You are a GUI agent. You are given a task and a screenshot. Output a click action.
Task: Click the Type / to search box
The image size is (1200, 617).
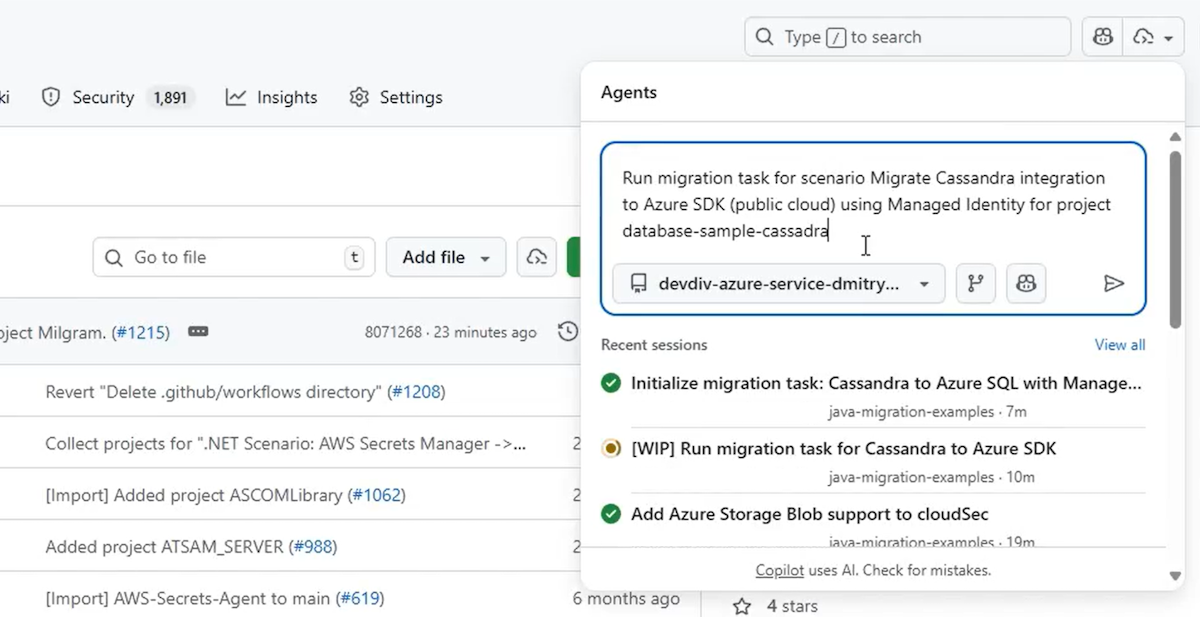point(907,37)
